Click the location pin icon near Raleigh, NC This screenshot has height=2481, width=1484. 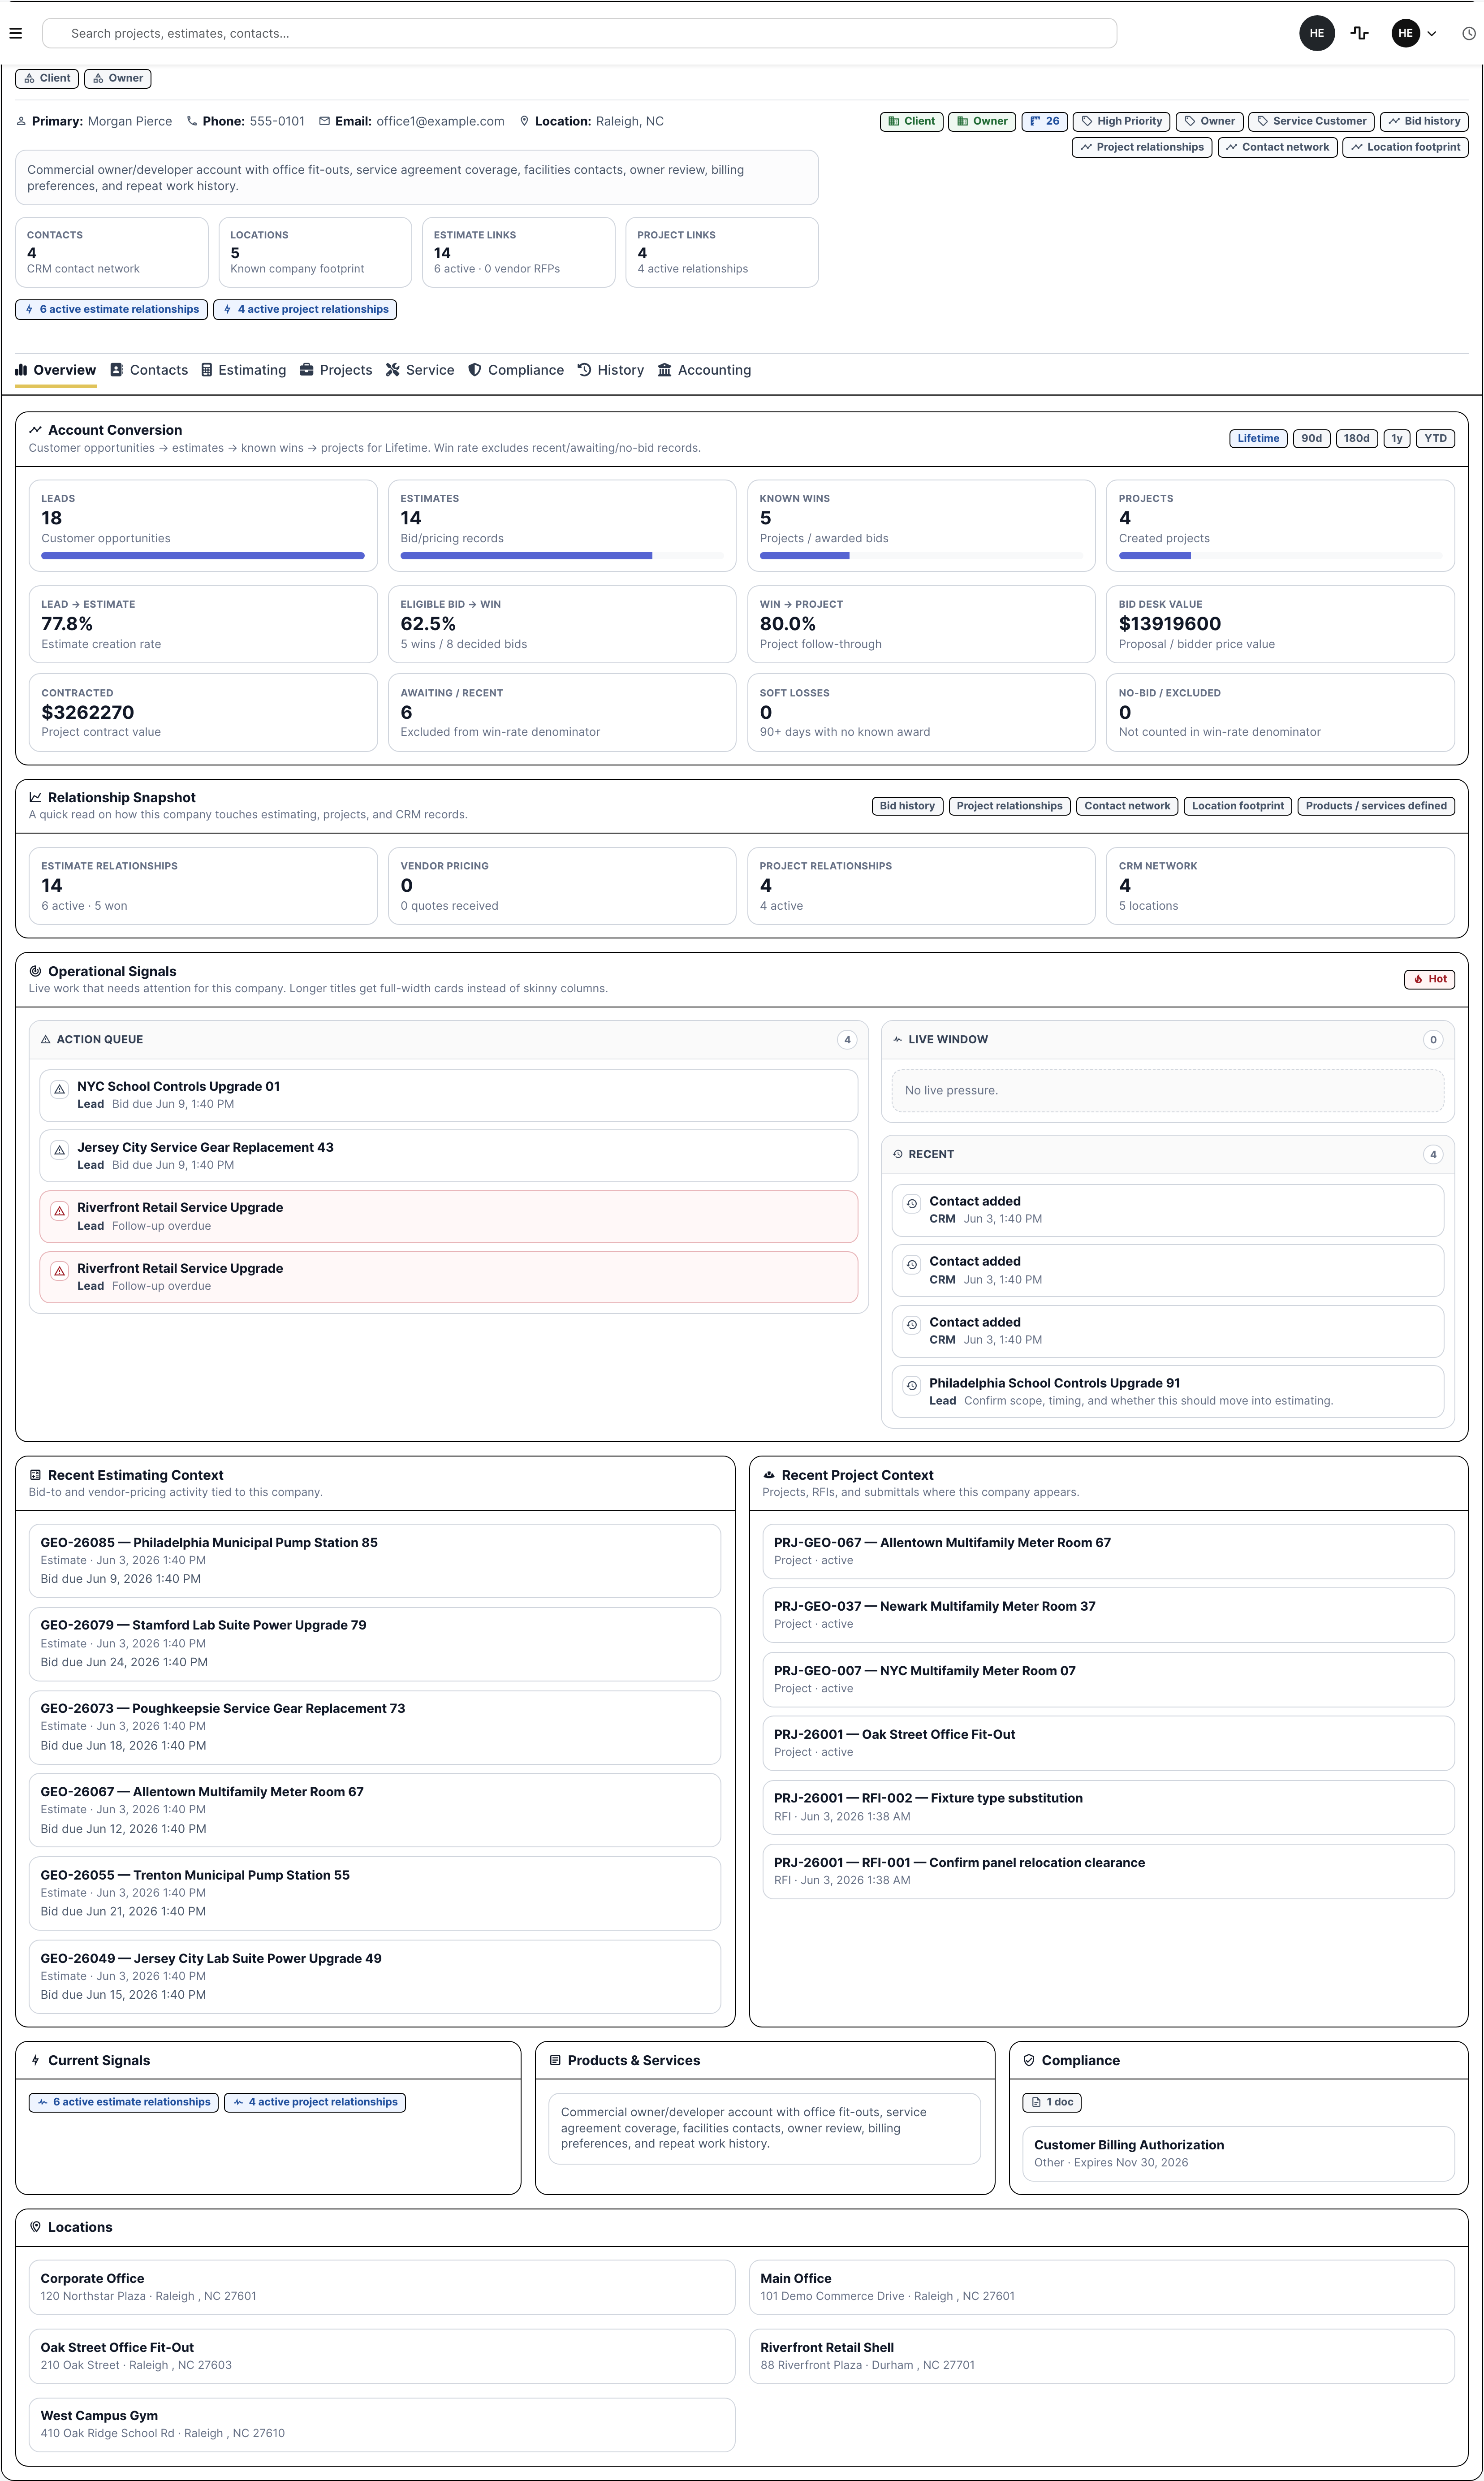(x=524, y=121)
